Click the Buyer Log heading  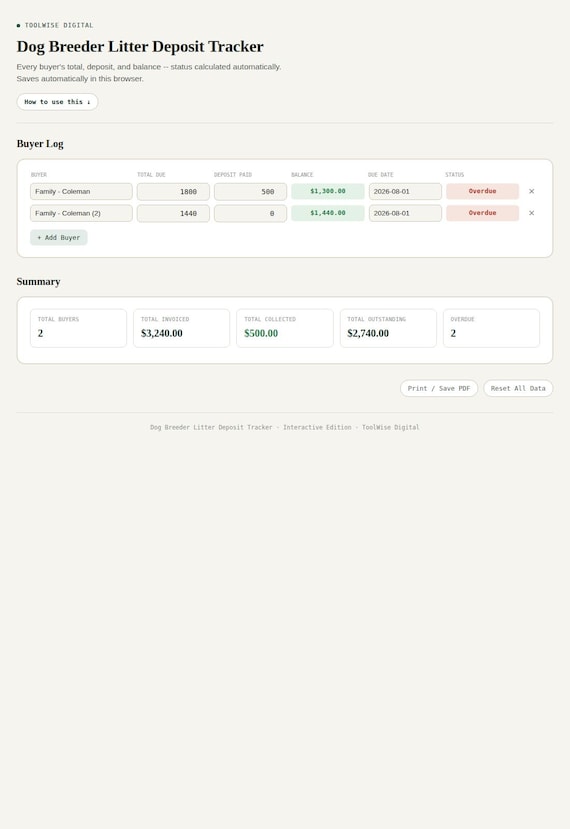click(x=40, y=144)
